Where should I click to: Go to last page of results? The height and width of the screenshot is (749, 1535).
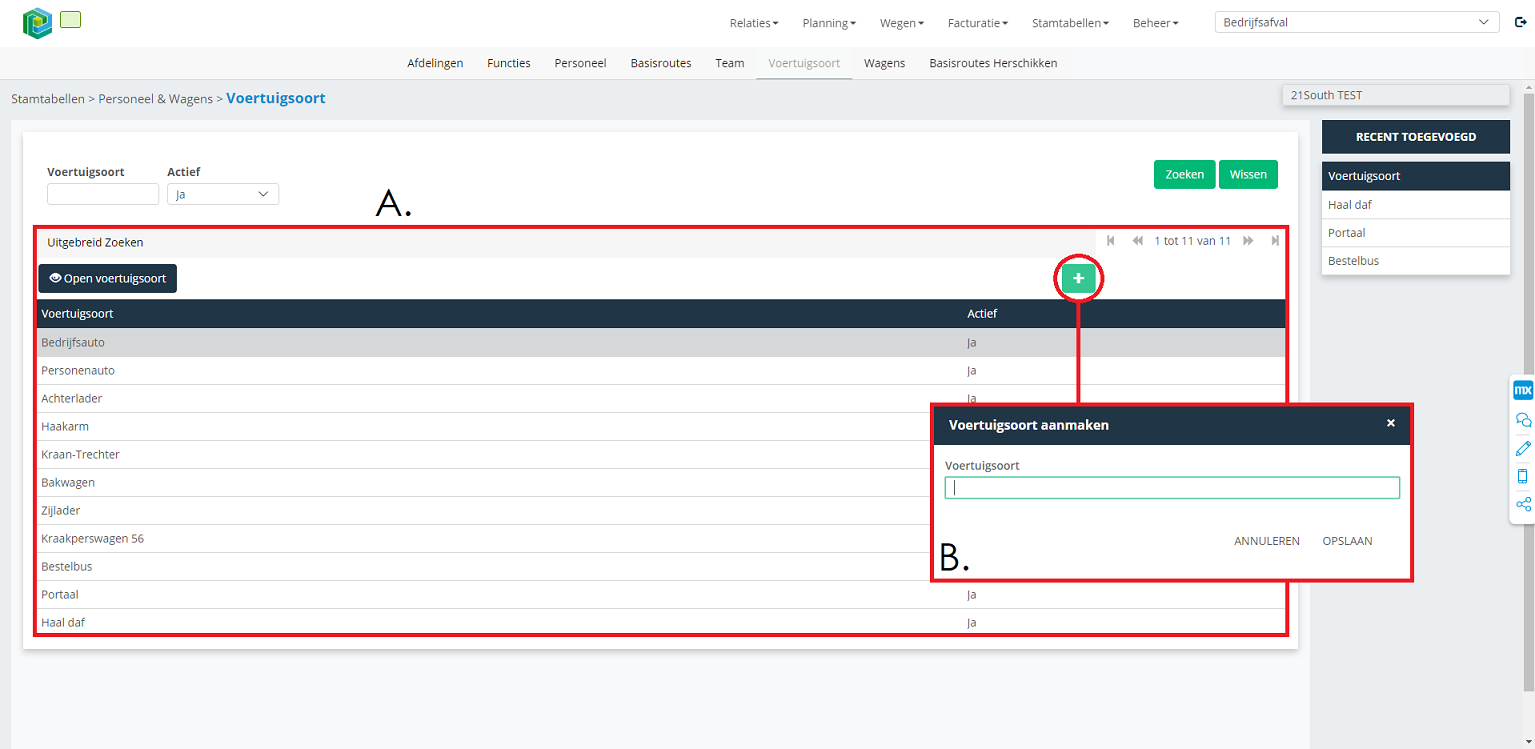click(1275, 241)
